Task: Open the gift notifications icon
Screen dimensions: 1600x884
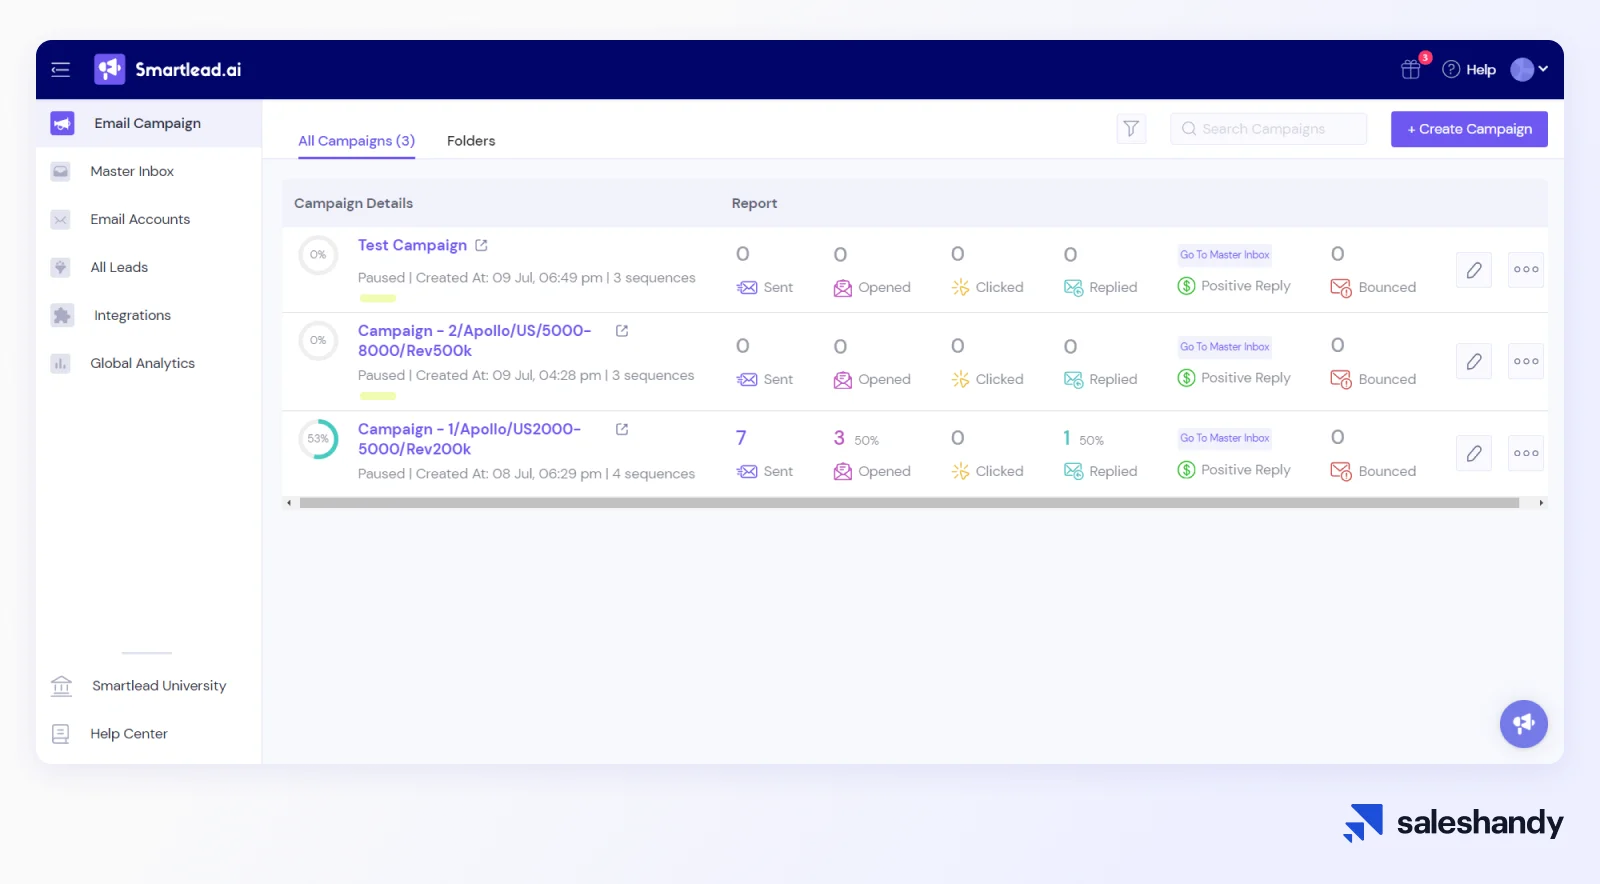Action: click(x=1411, y=69)
